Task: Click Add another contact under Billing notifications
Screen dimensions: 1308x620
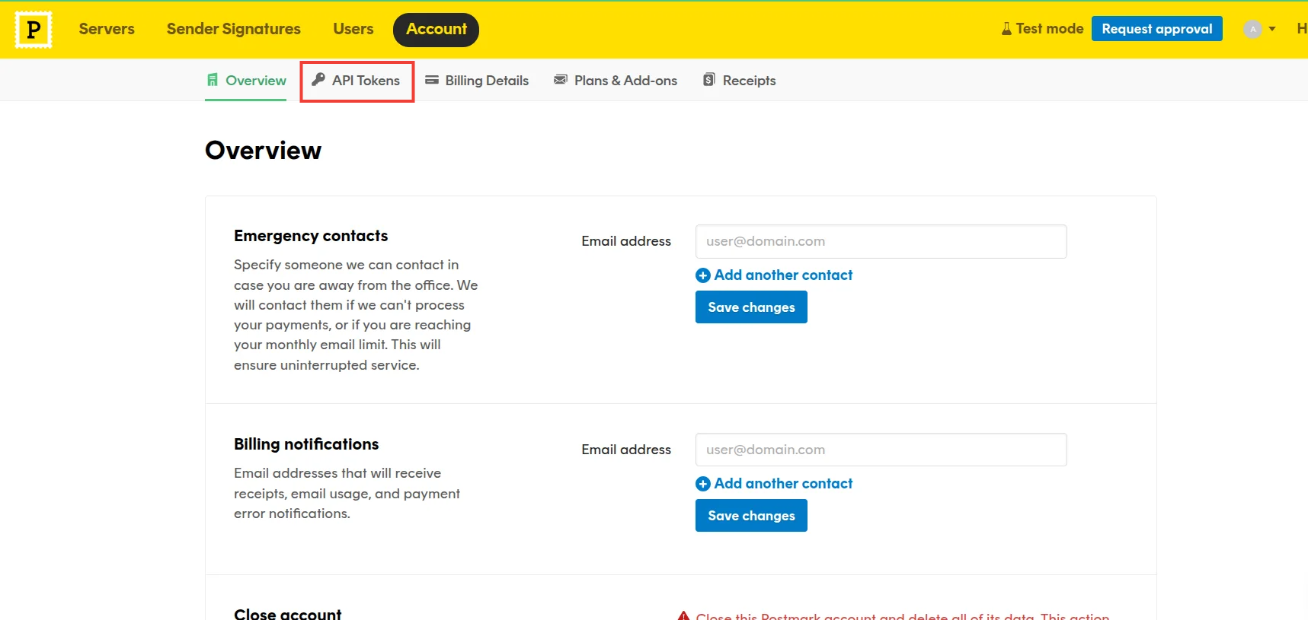Action: tap(774, 483)
